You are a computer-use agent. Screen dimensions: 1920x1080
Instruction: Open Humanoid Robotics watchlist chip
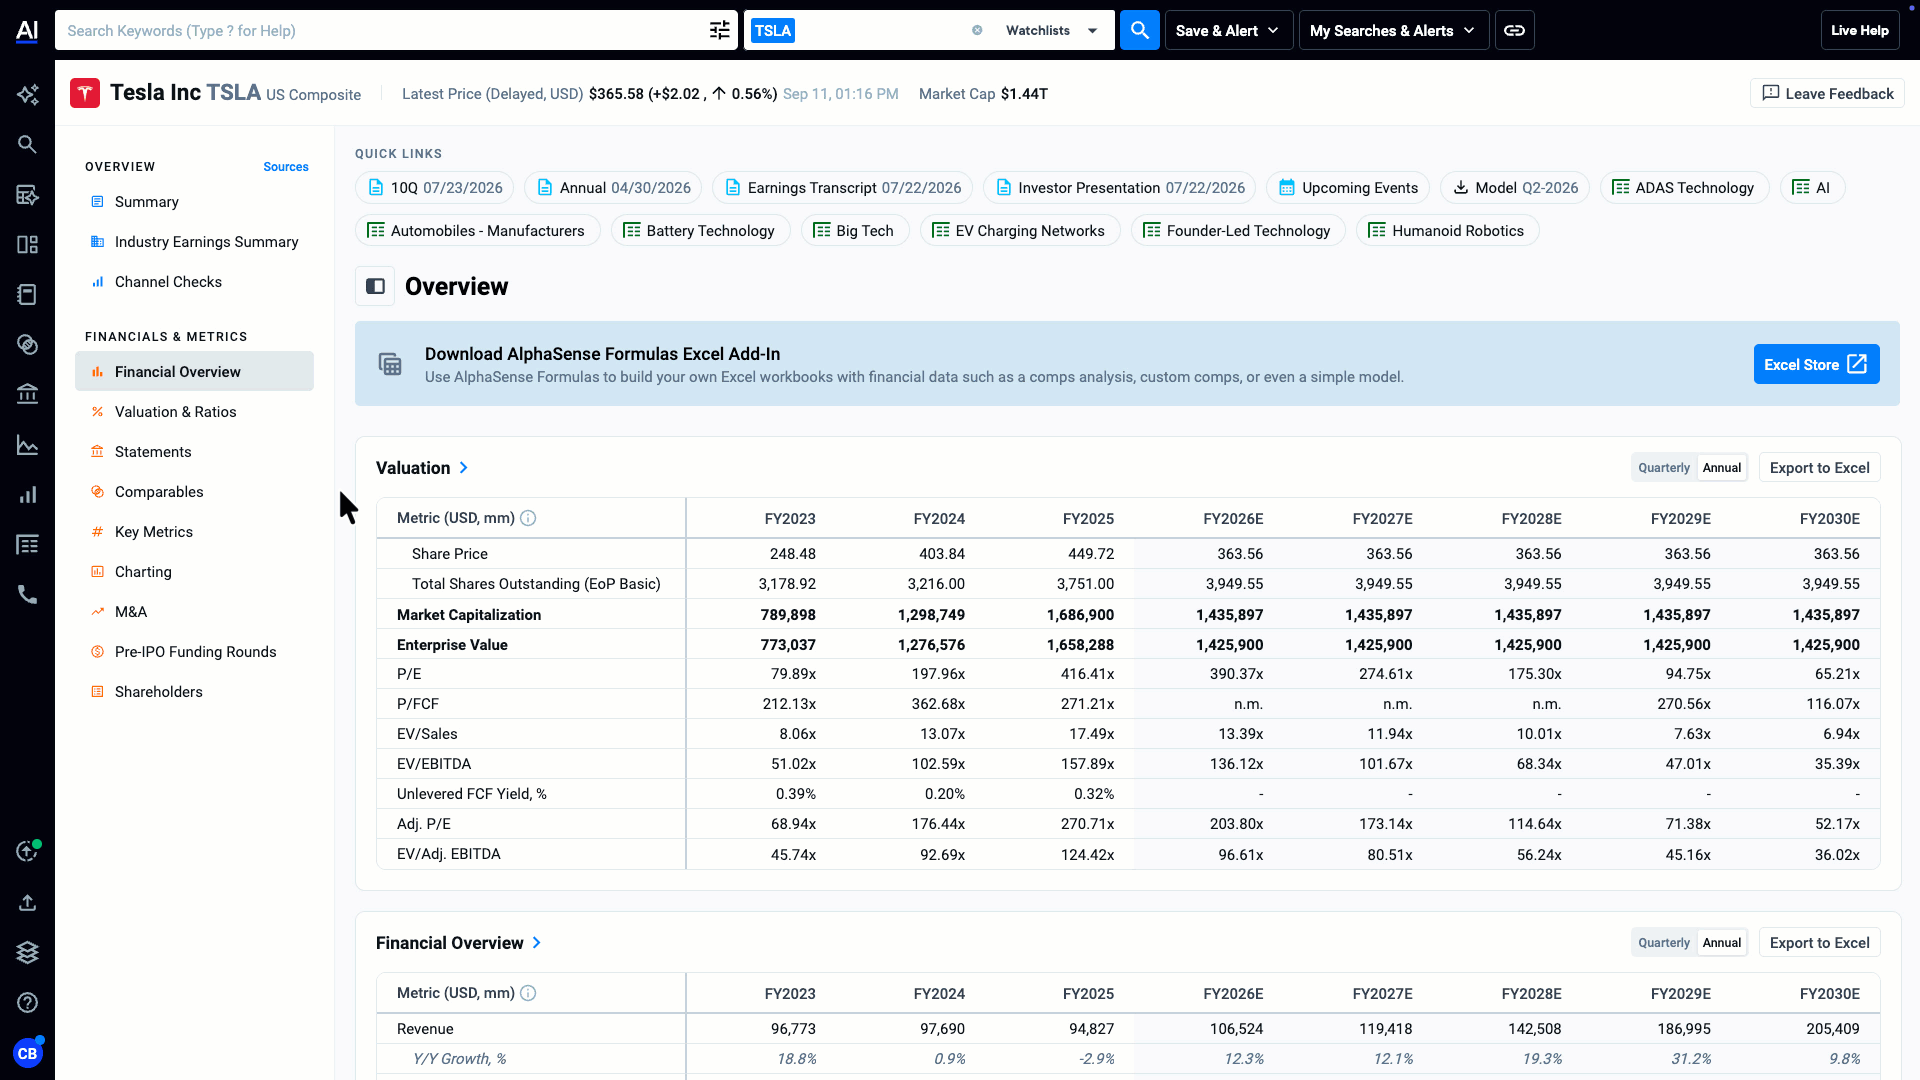(1447, 231)
